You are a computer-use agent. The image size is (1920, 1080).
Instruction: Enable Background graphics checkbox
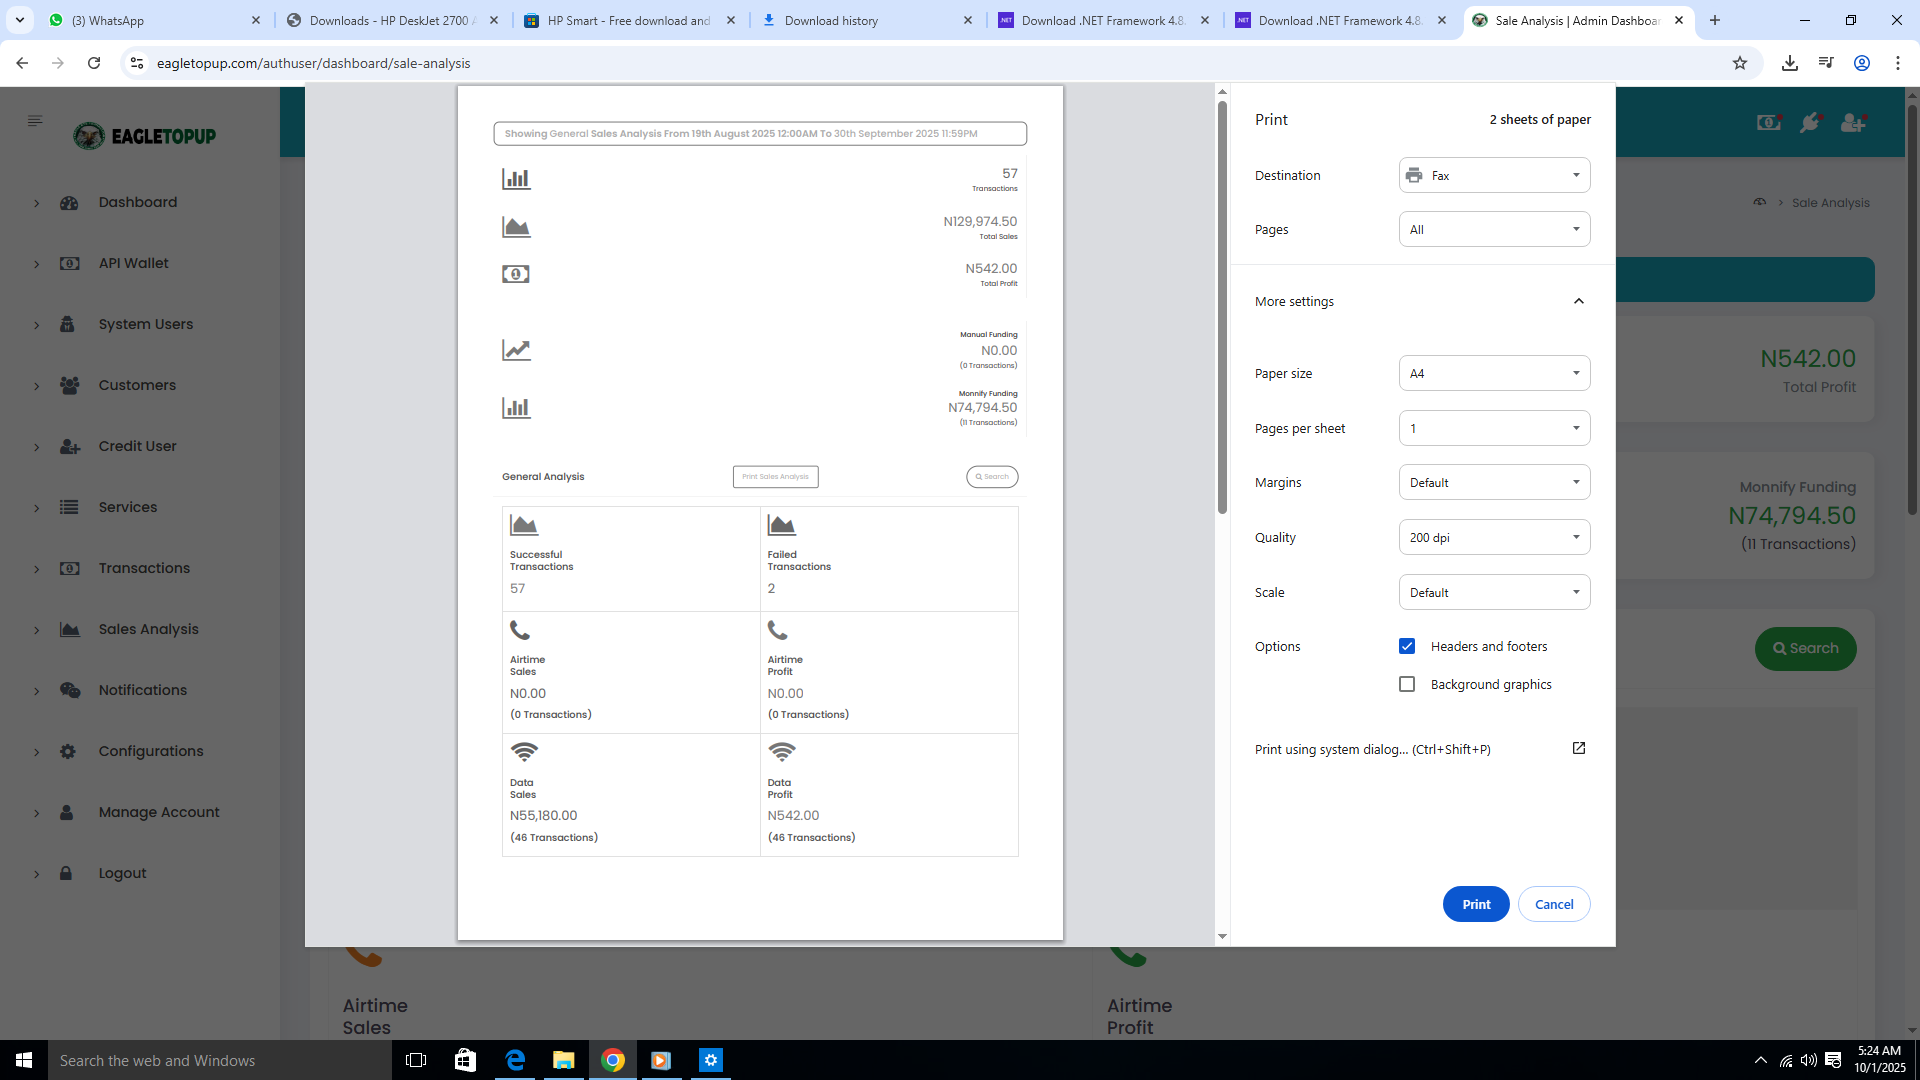pyautogui.click(x=1407, y=684)
